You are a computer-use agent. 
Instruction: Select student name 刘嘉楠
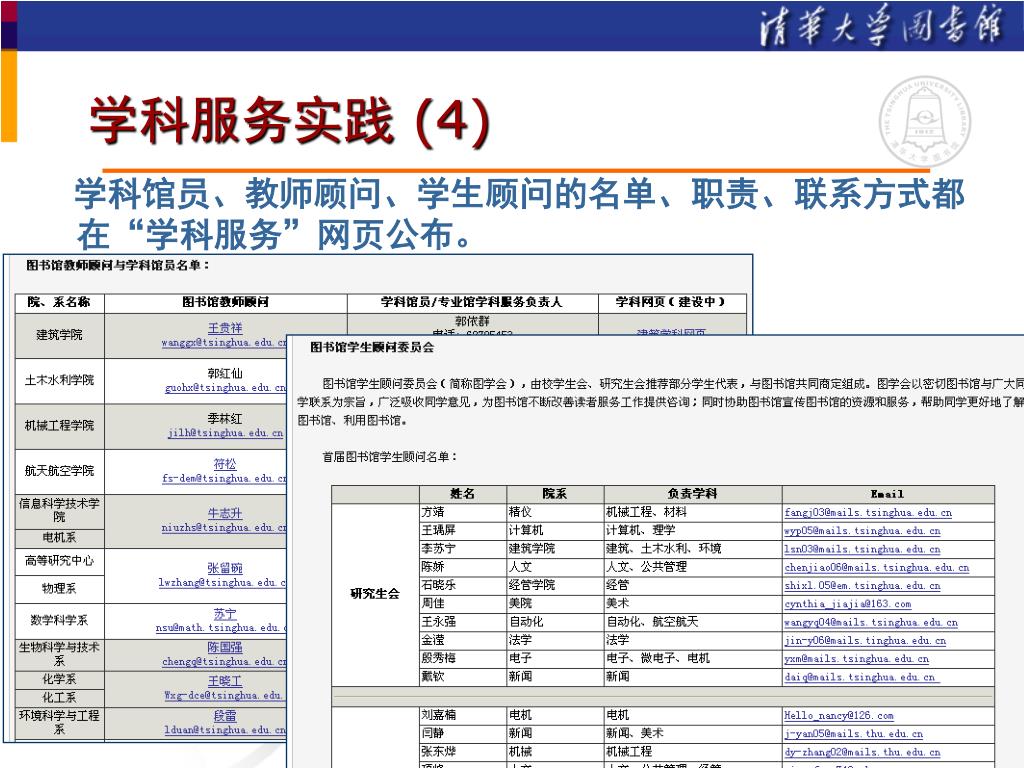coord(439,715)
